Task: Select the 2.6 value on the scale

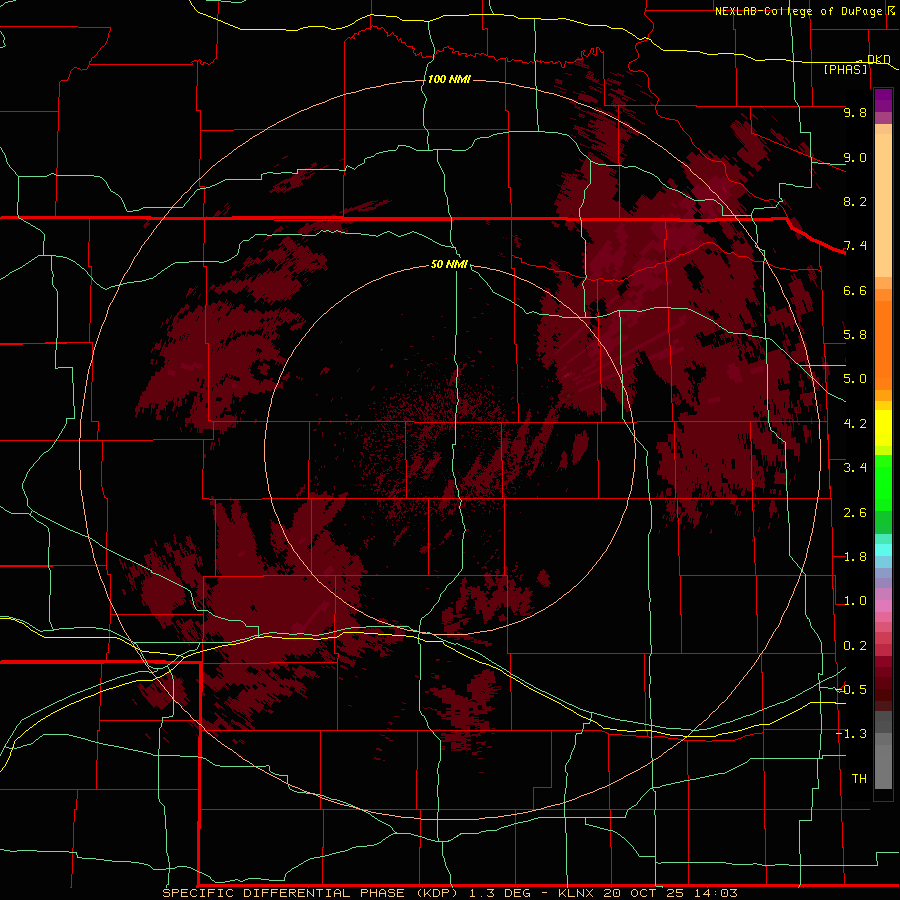Action: coord(855,513)
